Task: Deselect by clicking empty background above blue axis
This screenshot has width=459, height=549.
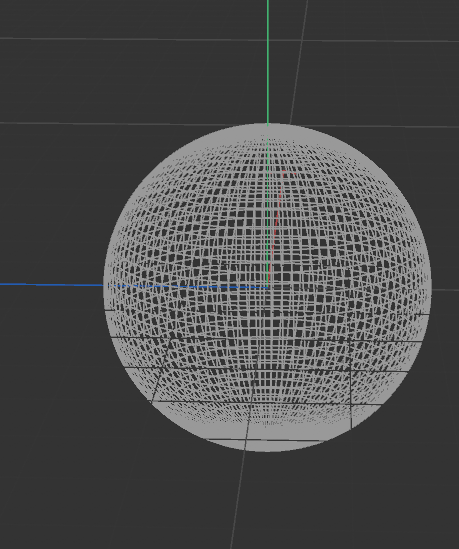Action: 53,210
